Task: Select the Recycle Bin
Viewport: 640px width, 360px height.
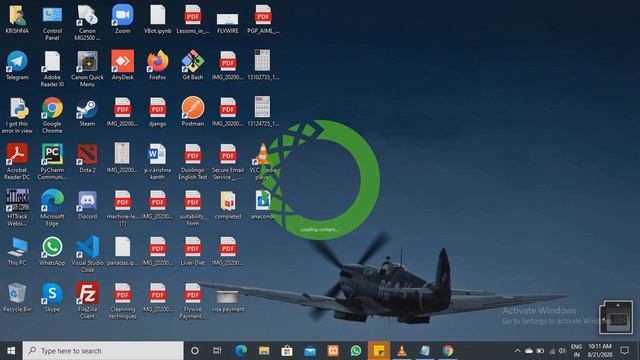Action: [x=17, y=298]
